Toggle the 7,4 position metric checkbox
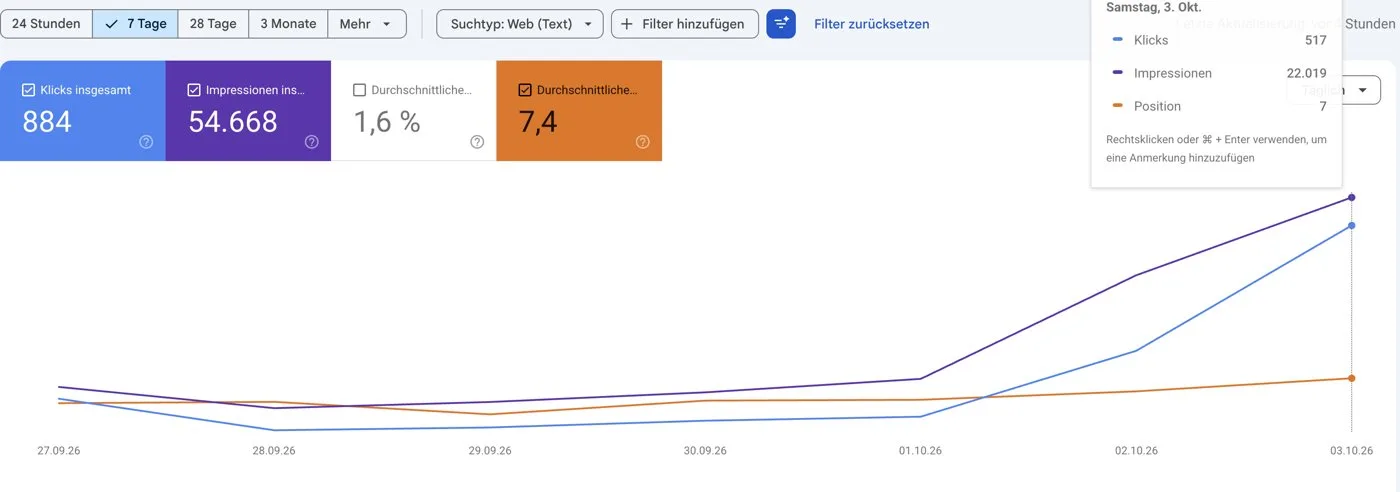 tap(525, 90)
